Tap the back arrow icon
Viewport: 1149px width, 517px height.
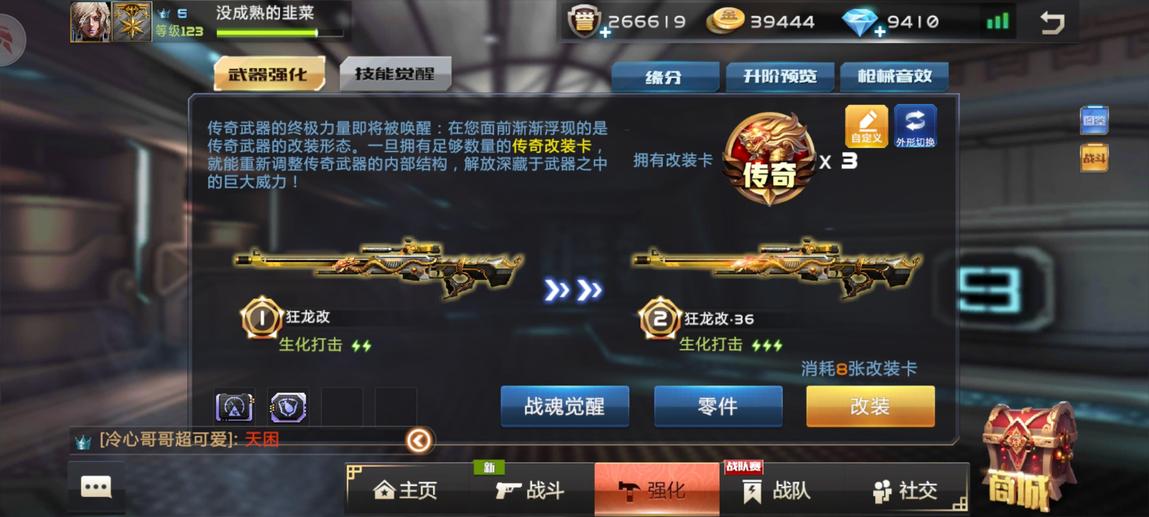[x=1052, y=23]
